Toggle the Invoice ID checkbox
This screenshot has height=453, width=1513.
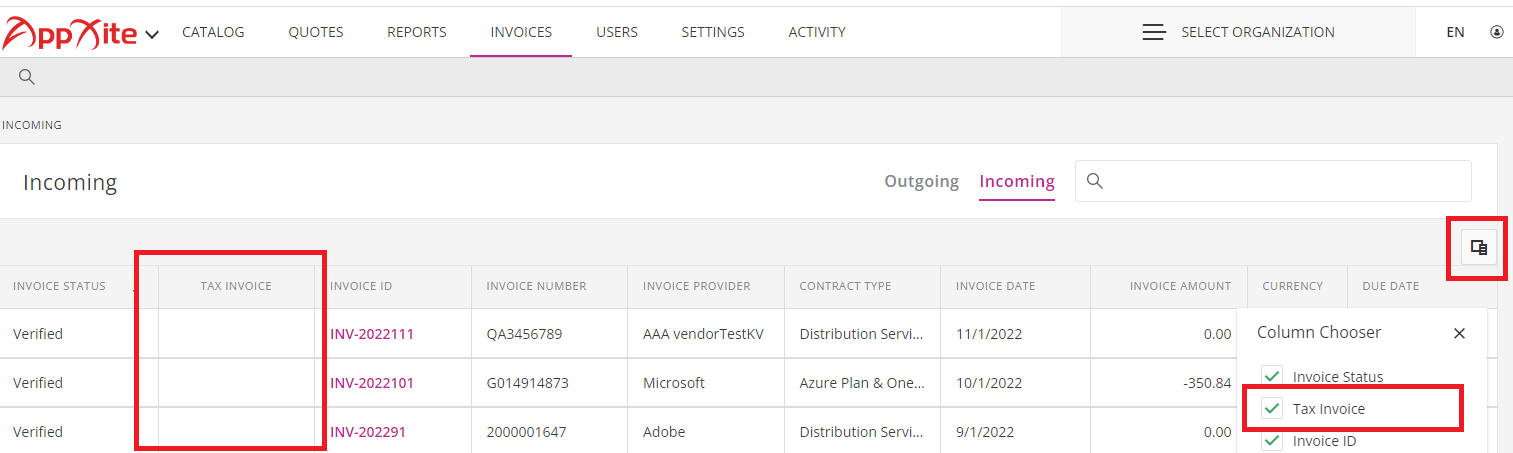coord(1272,440)
